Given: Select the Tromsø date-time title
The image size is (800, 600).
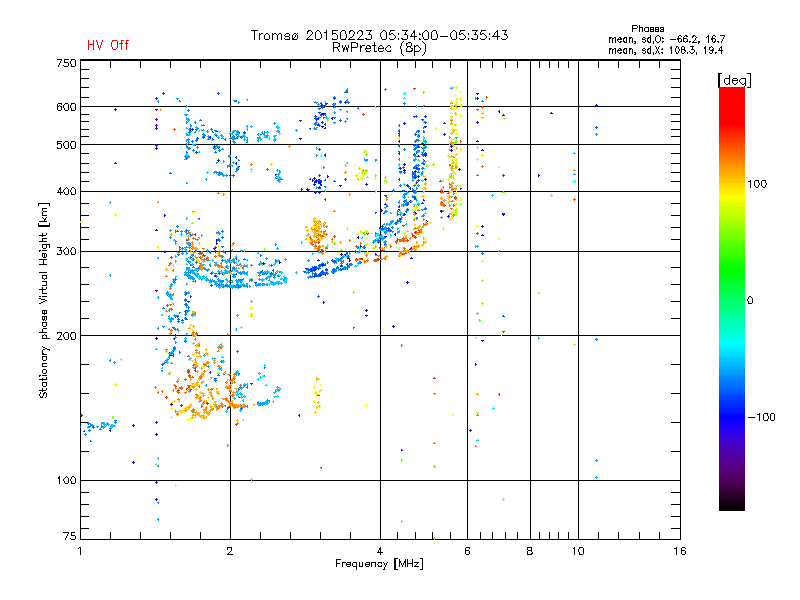Looking at the screenshot, I should tap(379, 35).
